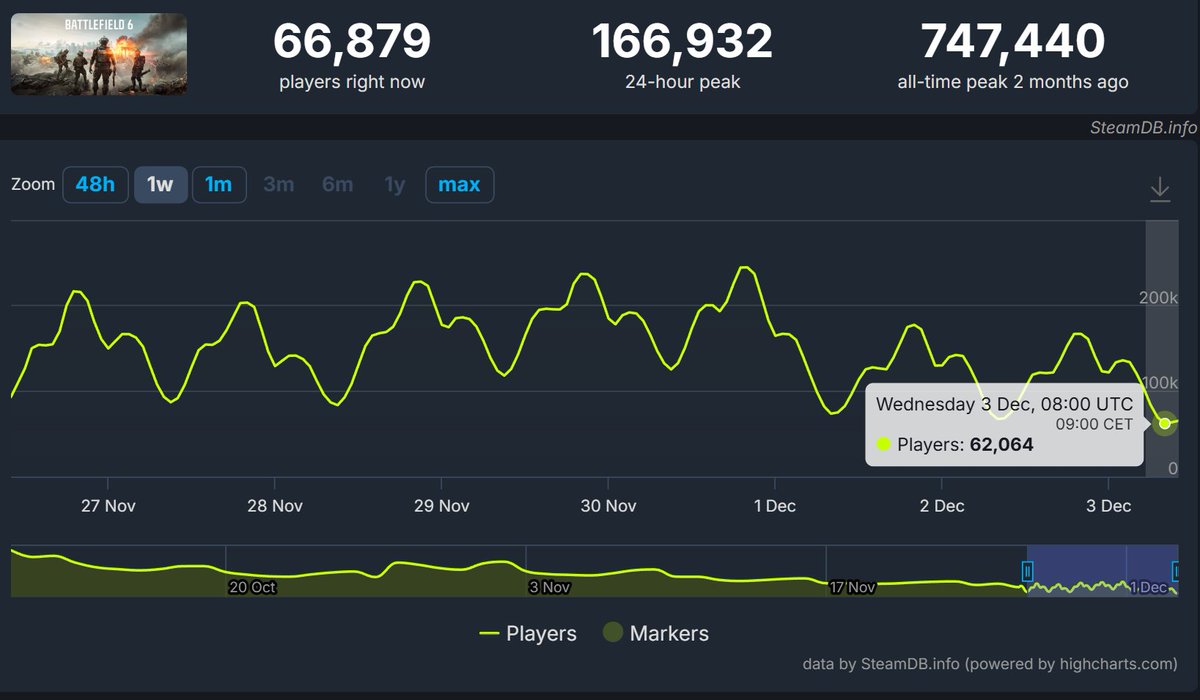Click the 166,932 24-hour peak figure
Screen dimensions: 1200x700
click(x=683, y=42)
